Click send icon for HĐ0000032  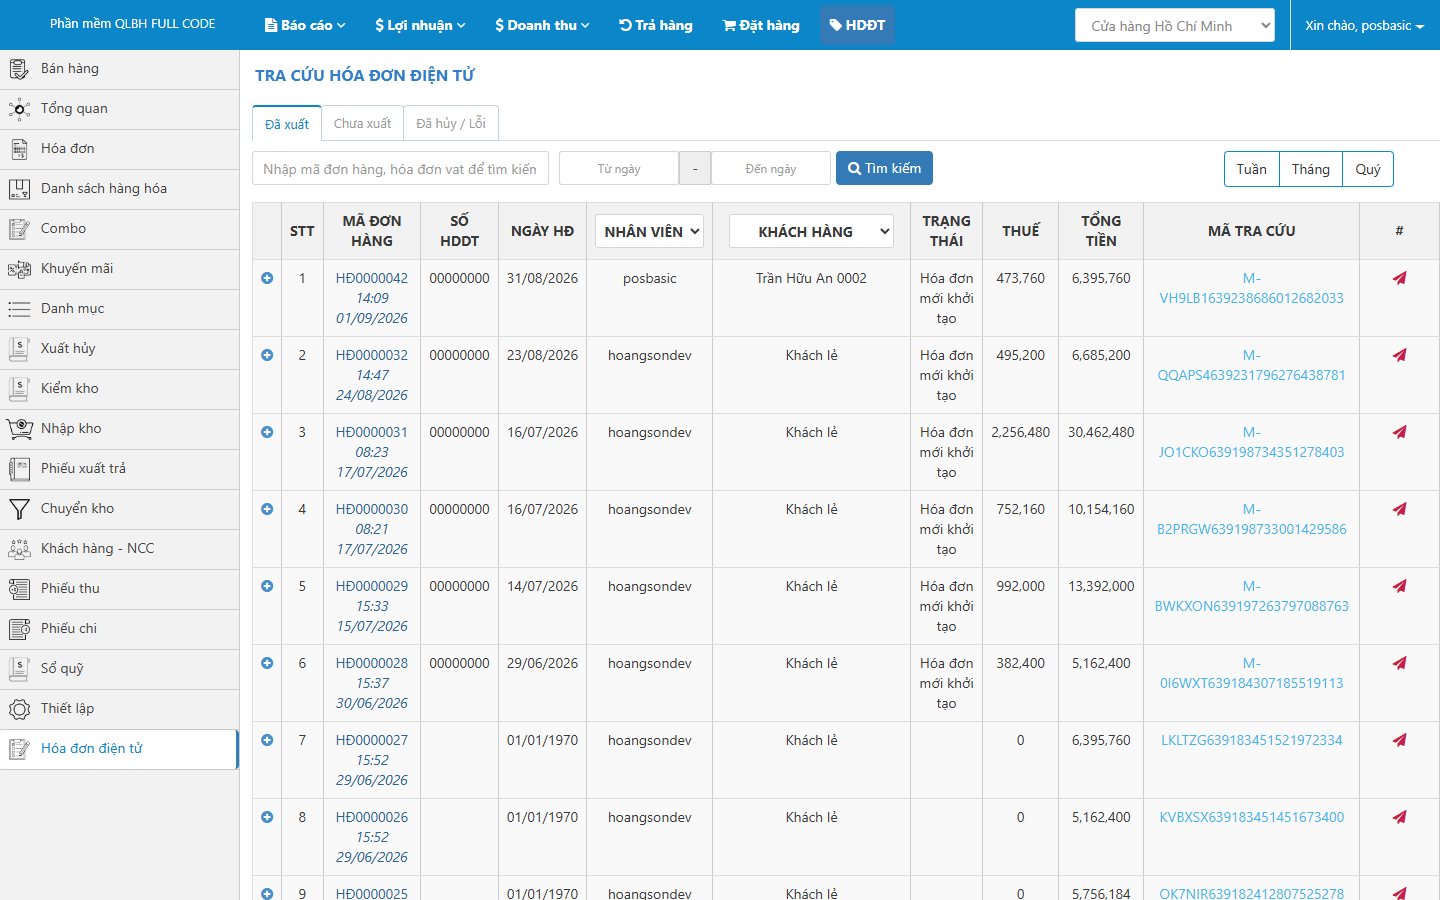point(1399,355)
